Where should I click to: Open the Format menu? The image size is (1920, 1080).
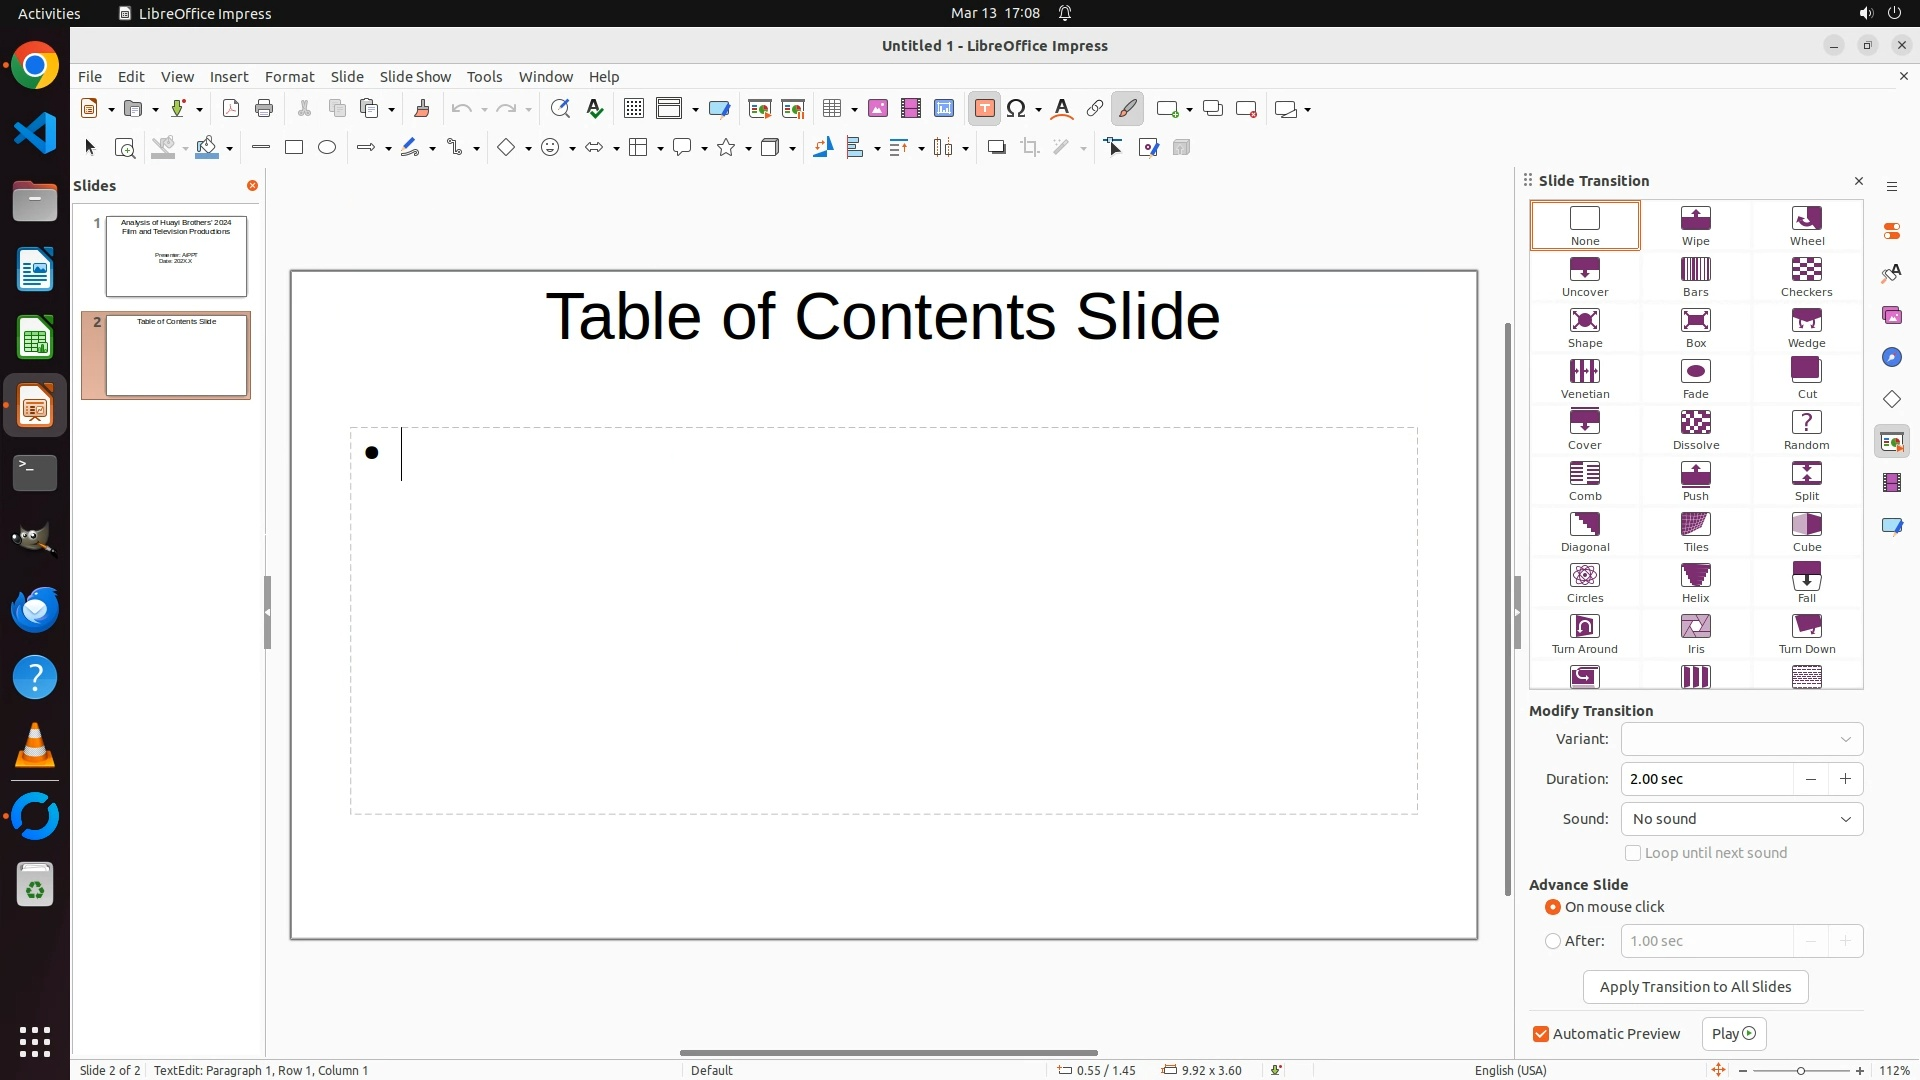coord(289,77)
